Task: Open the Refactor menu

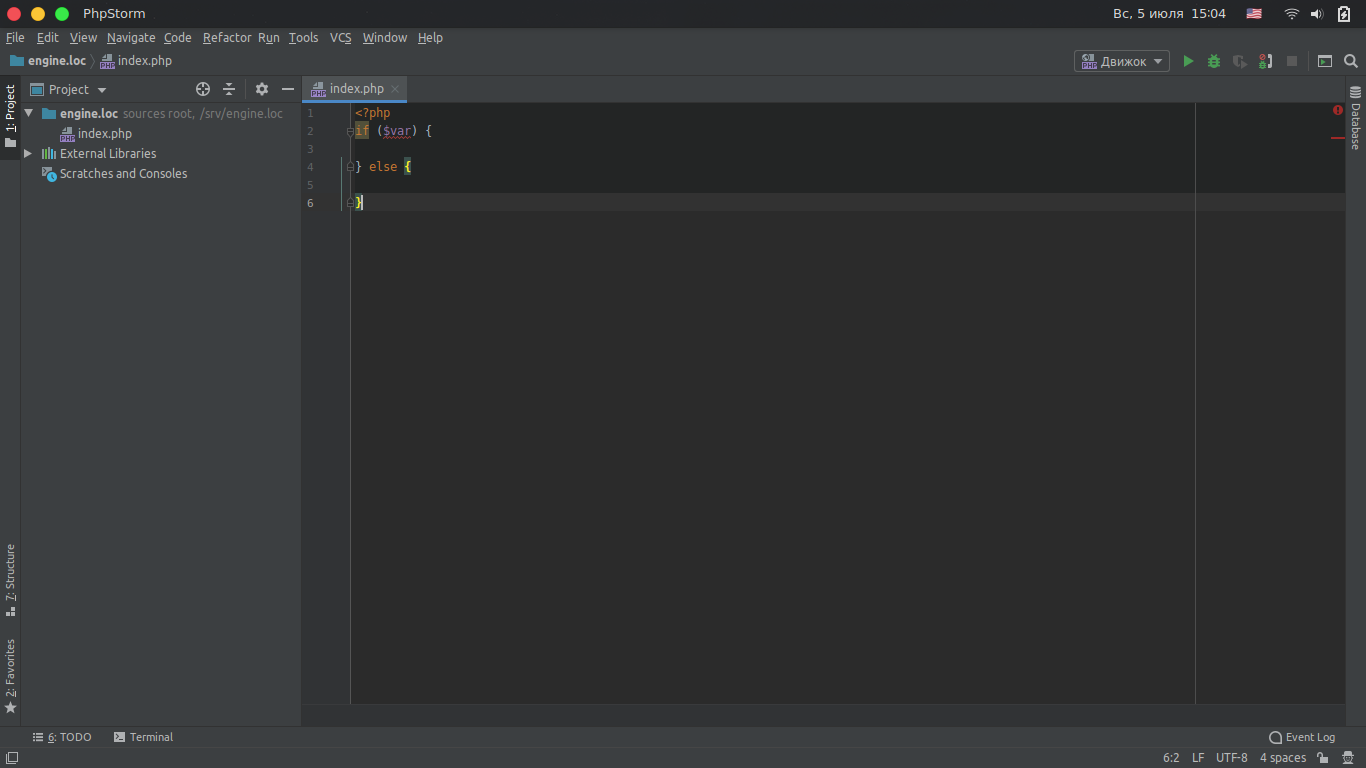Action: coord(227,37)
